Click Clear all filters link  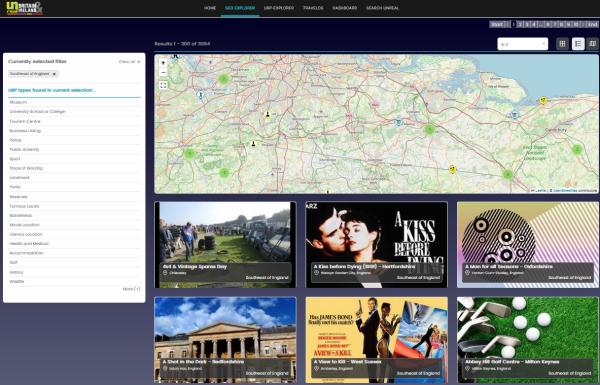129,62
